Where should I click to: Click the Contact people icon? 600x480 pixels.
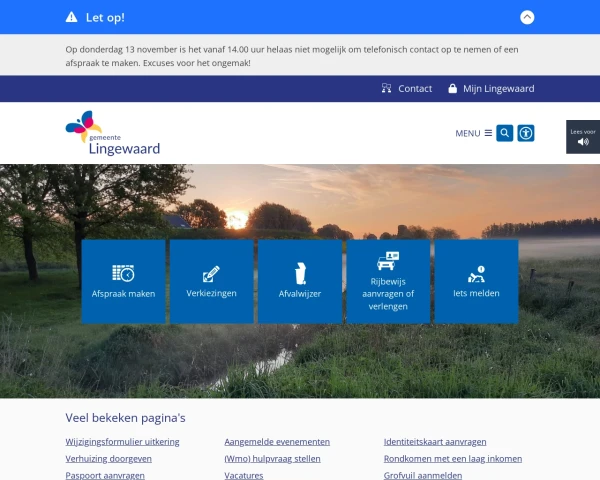click(386, 88)
